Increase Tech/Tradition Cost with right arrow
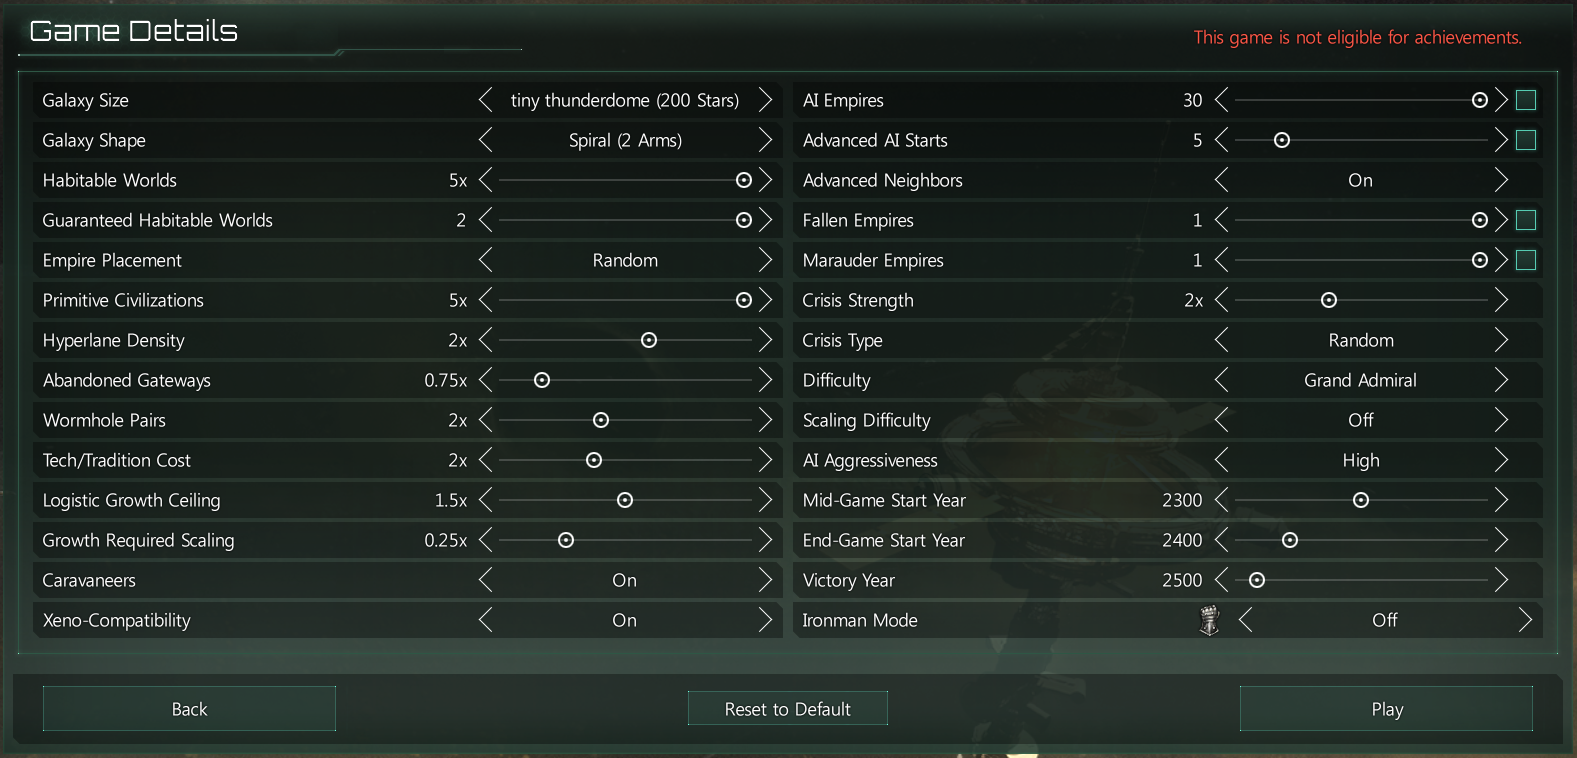 coord(765,460)
